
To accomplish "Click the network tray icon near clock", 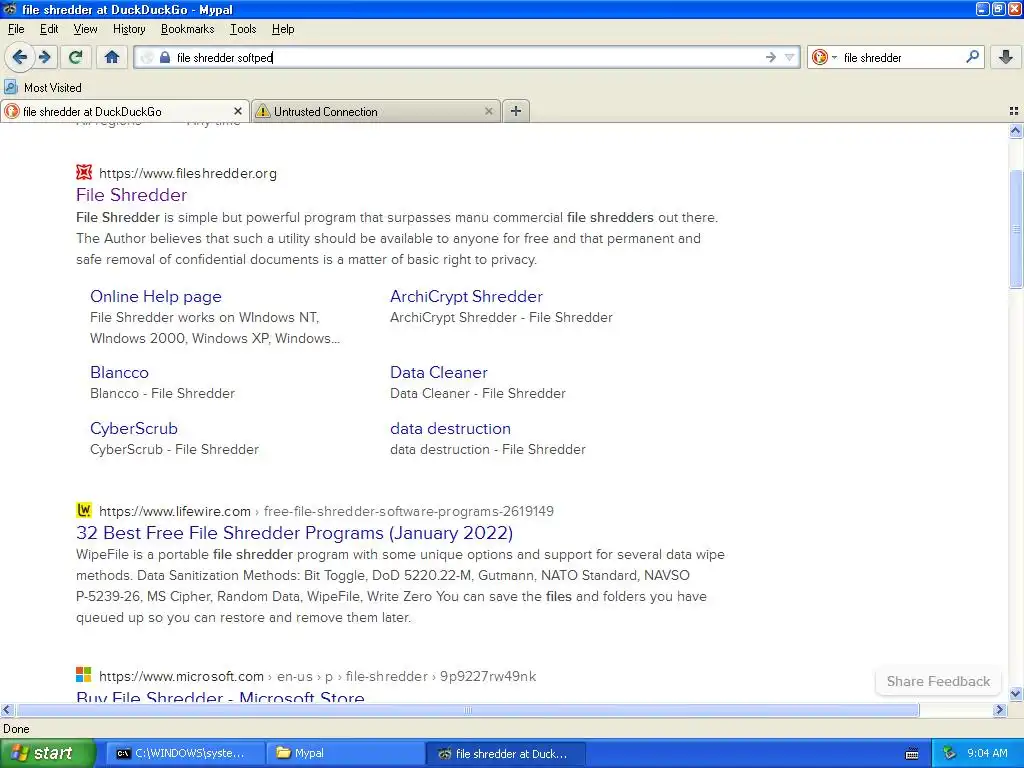I will pyautogui.click(x=949, y=753).
